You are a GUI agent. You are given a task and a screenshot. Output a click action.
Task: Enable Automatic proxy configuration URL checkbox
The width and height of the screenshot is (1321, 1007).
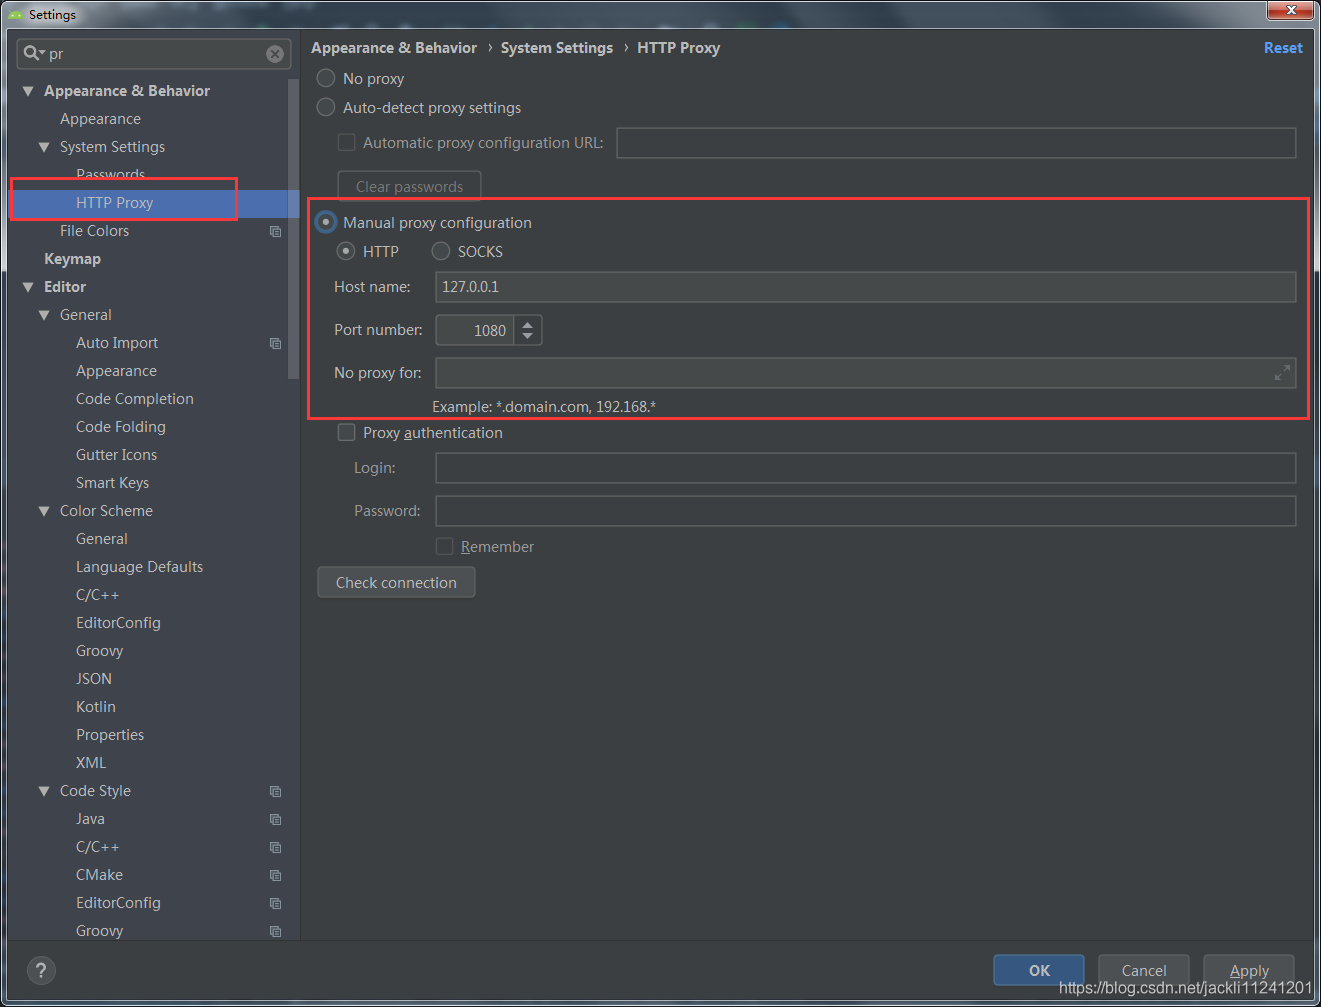pos(347,142)
